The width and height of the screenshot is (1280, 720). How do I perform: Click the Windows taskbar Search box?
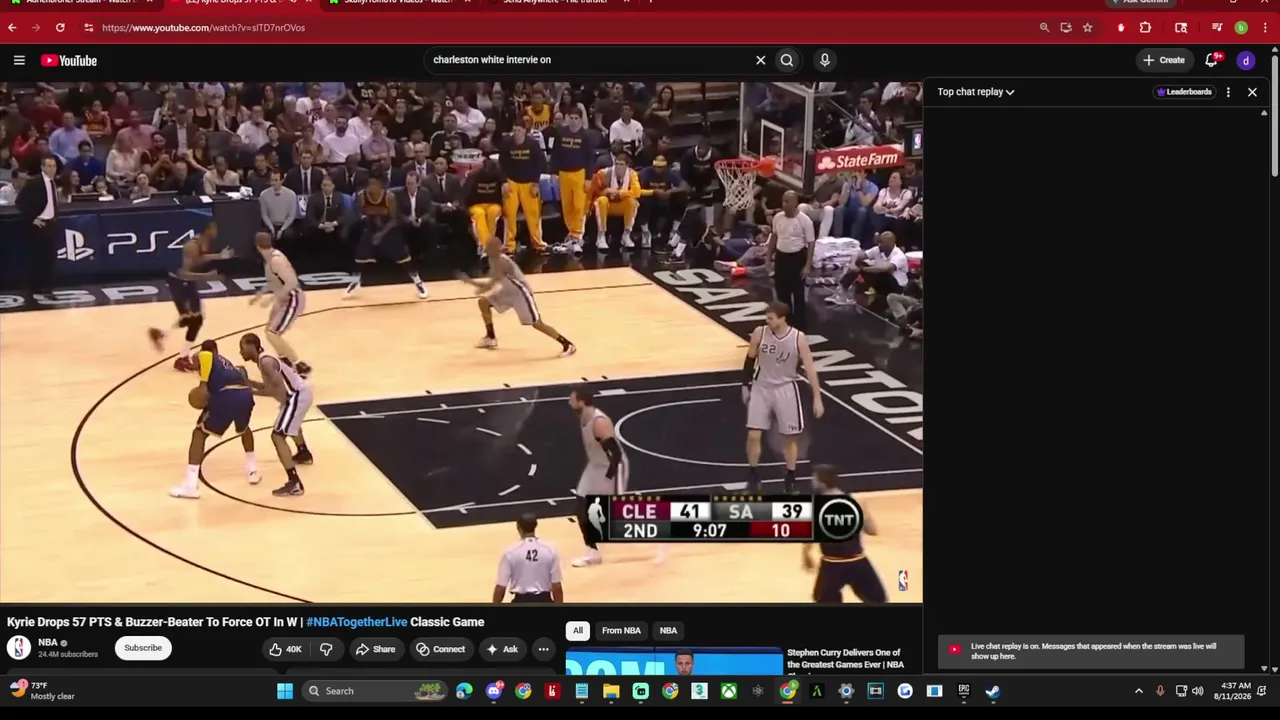[x=375, y=691]
